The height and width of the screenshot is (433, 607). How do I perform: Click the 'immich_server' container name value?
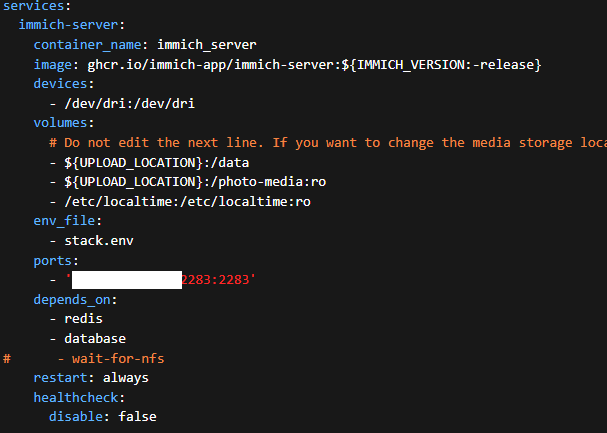pos(207,46)
